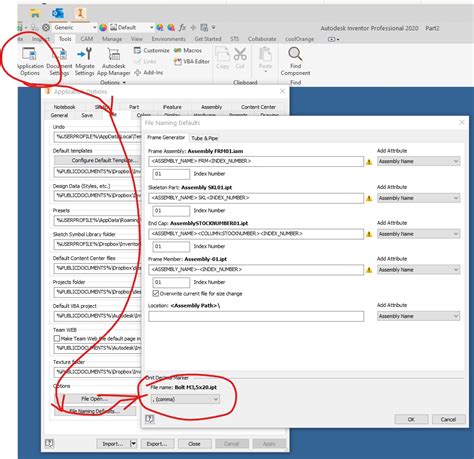Open the Add Attribute dropdown for End Cap
The width and height of the screenshot is (474, 459).
click(418, 234)
